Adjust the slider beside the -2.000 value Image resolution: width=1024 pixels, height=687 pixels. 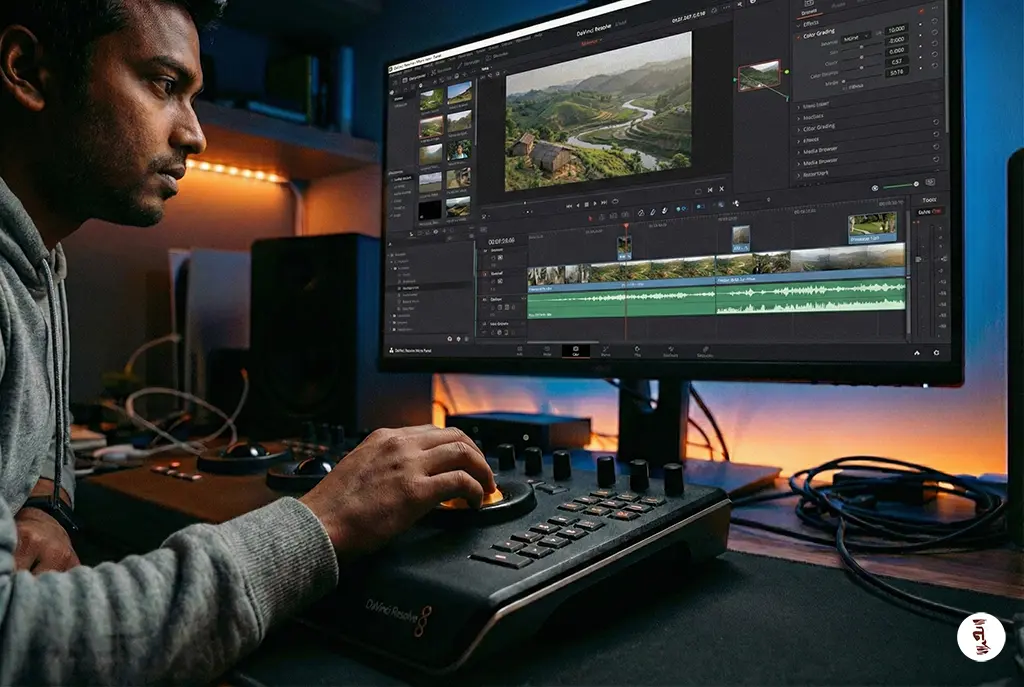862,48
